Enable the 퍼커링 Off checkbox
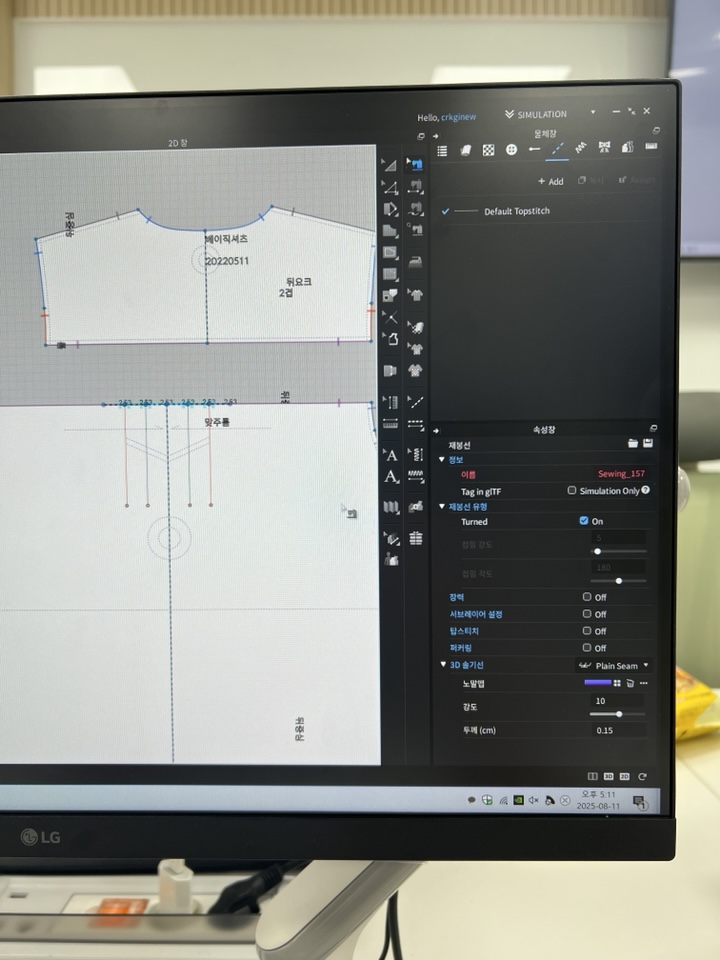The width and height of the screenshot is (720, 960). 587,648
